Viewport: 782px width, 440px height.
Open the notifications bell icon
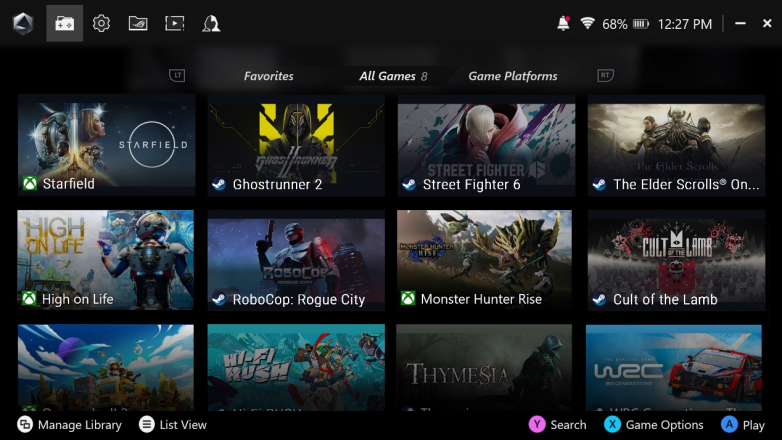point(564,23)
